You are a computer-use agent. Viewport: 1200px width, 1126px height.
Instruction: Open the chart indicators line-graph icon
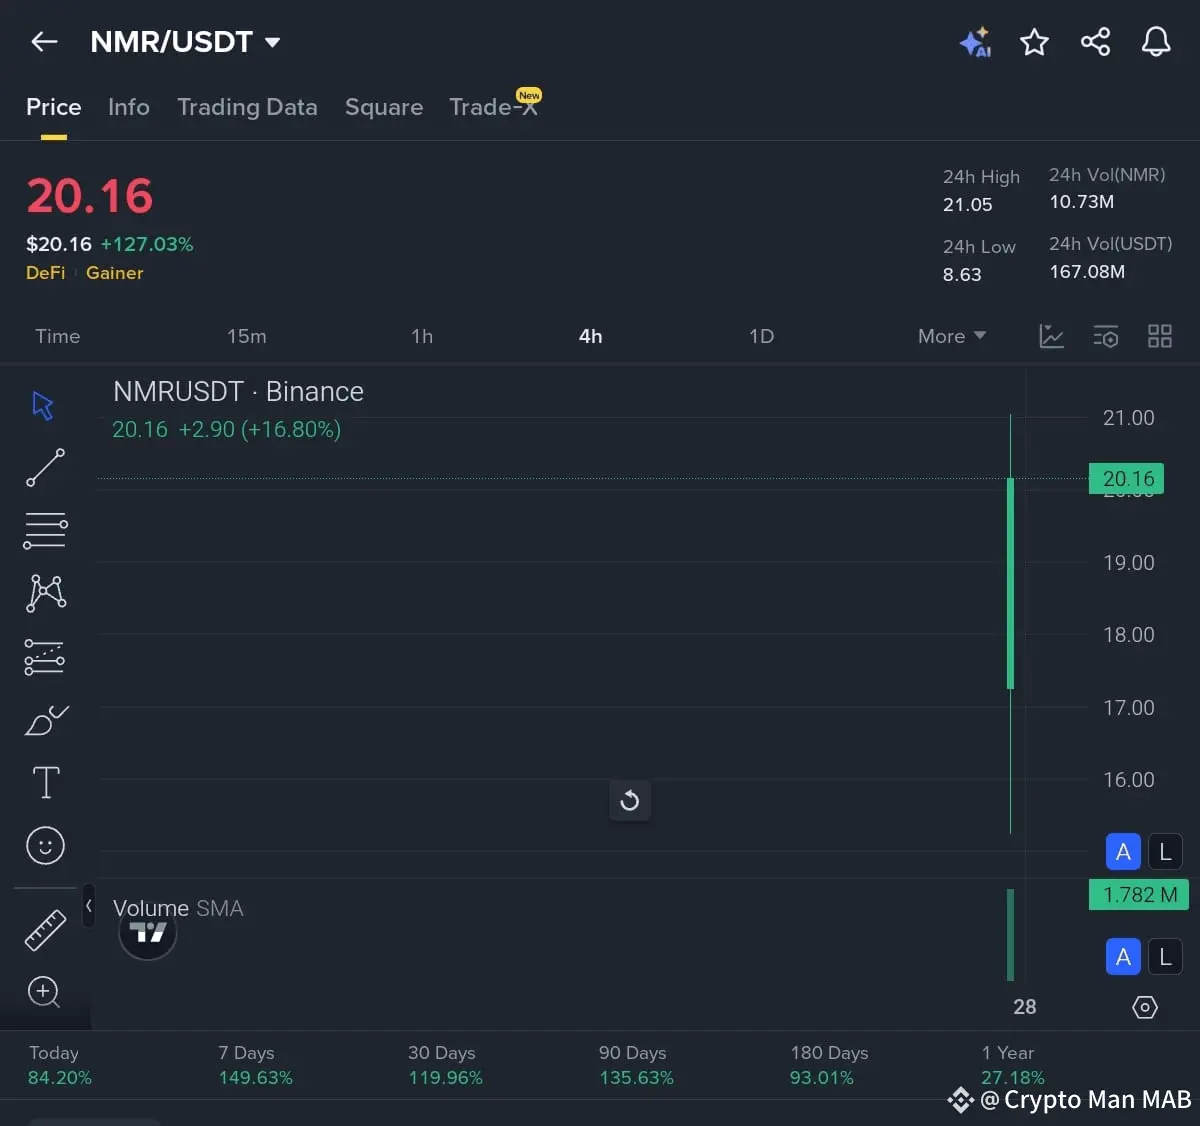pos(1051,336)
